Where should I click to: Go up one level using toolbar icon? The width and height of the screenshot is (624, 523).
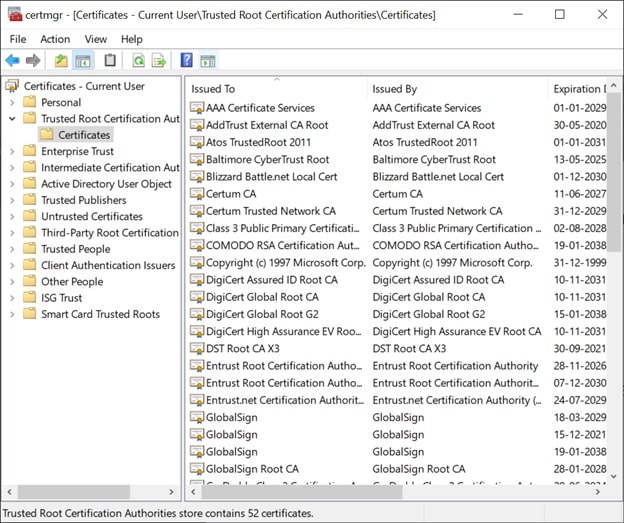[x=61, y=61]
